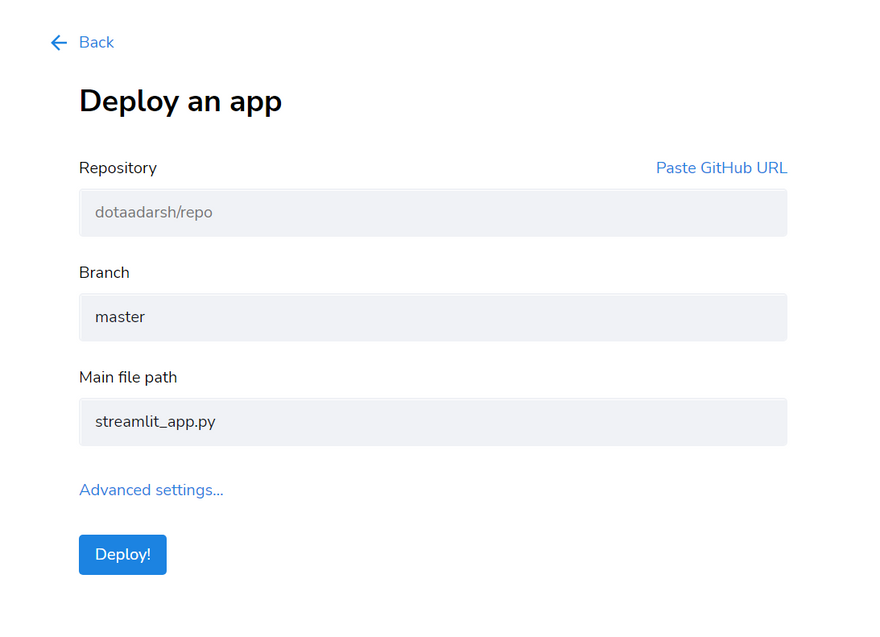Image resolution: width=880 pixels, height=637 pixels.
Task: Place cursor on the master branch text
Action: coord(120,317)
